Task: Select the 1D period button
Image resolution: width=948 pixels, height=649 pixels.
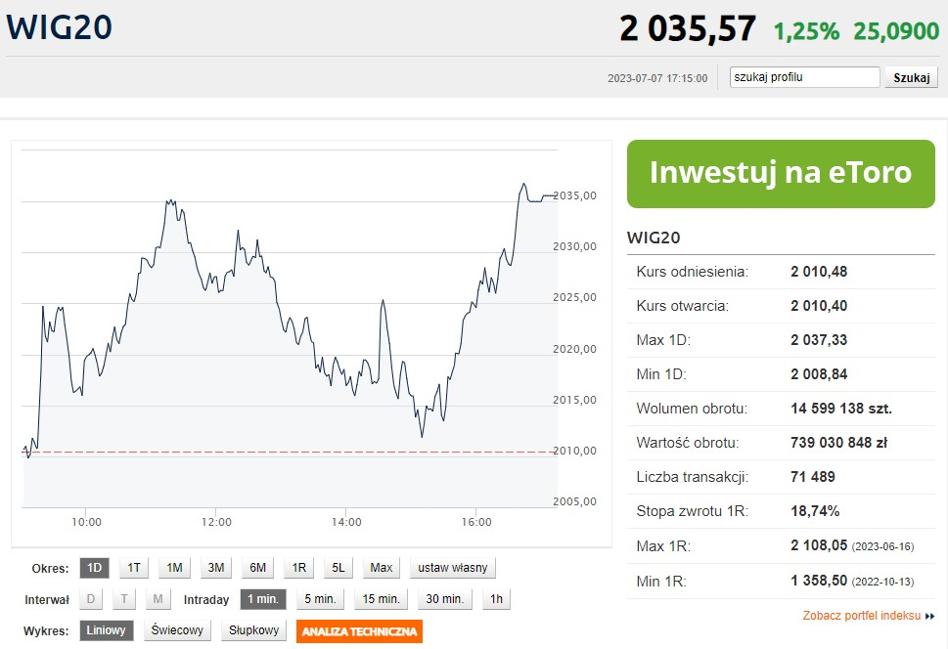Action: click(x=94, y=568)
